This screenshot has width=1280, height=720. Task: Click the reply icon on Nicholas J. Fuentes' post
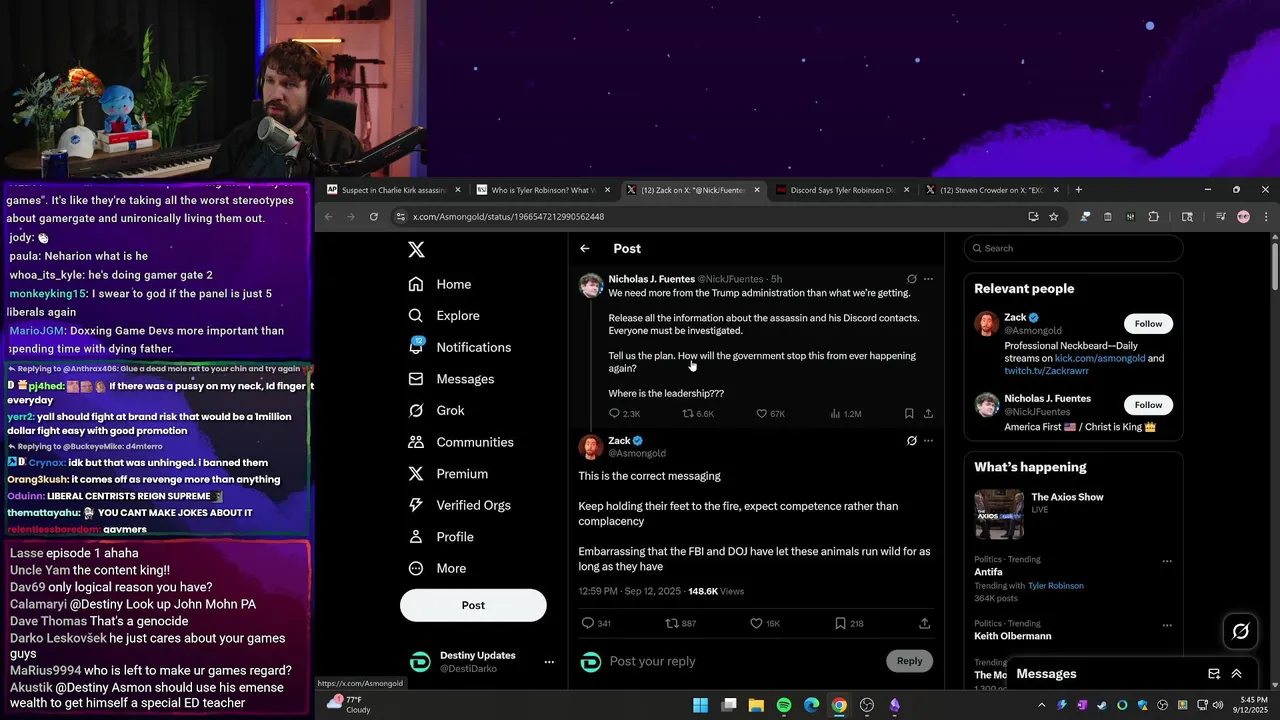click(x=615, y=413)
